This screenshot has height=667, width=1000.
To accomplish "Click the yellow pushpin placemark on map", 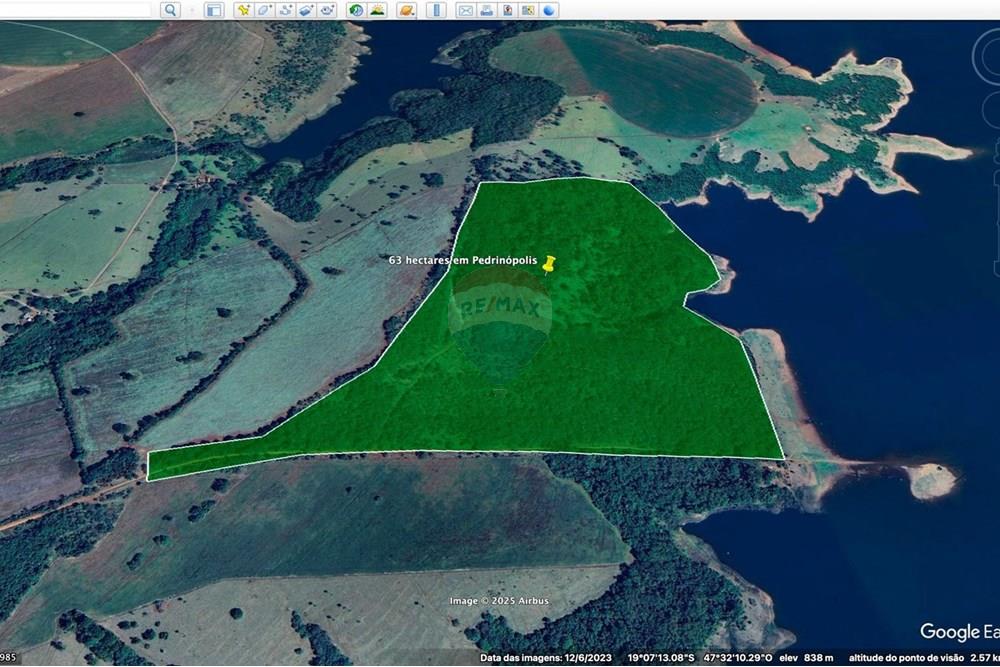I will pyautogui.click(x=548, y=263).
